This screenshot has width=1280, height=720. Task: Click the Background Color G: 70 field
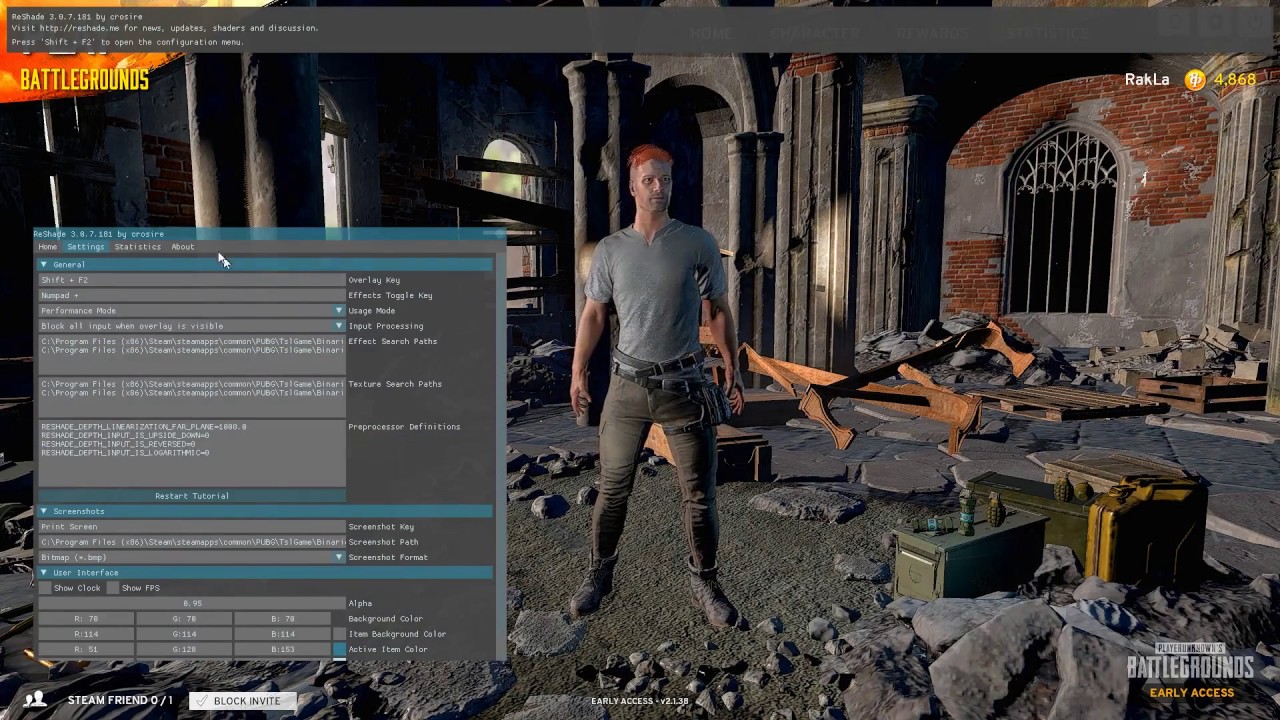pyautogui.click(x=184, y=619)
